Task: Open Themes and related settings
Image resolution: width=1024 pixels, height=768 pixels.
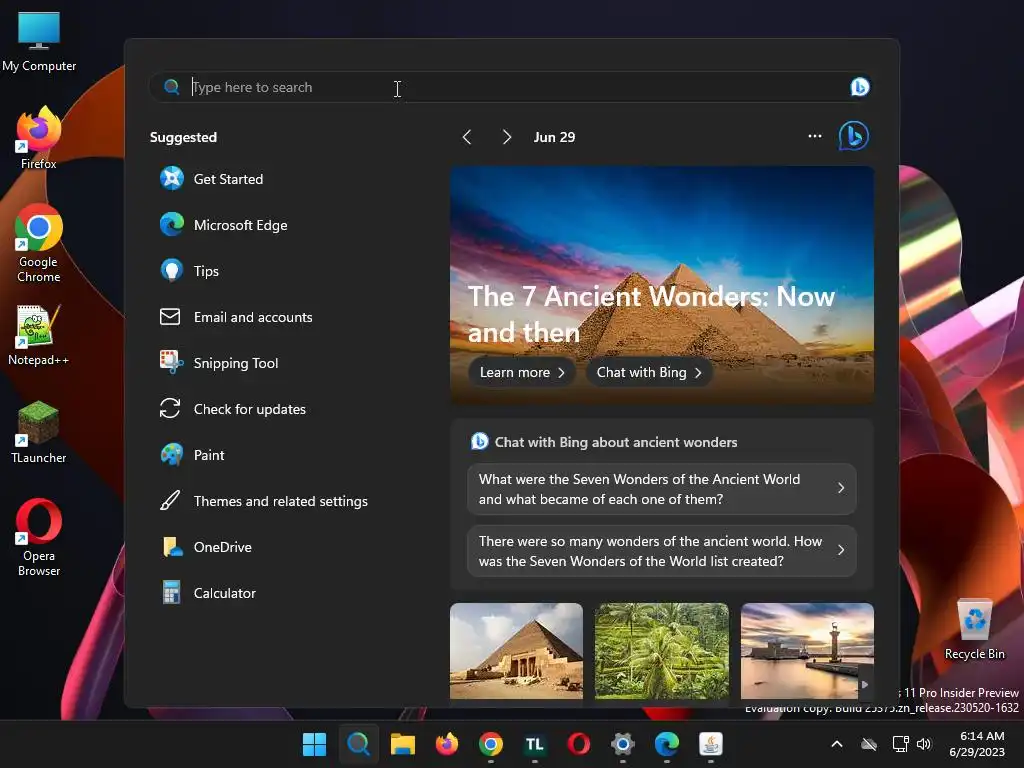Action: pyautogui.click(x=264, y=501)
